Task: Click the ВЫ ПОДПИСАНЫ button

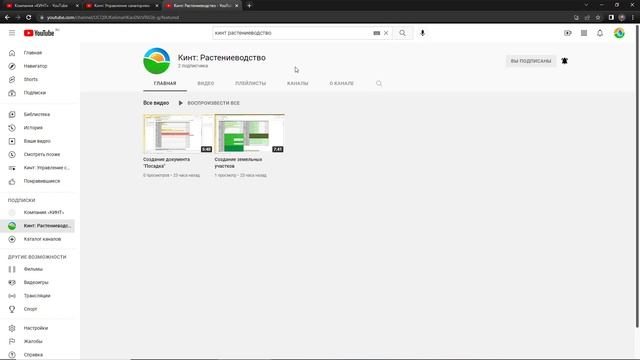Action: 531,61
